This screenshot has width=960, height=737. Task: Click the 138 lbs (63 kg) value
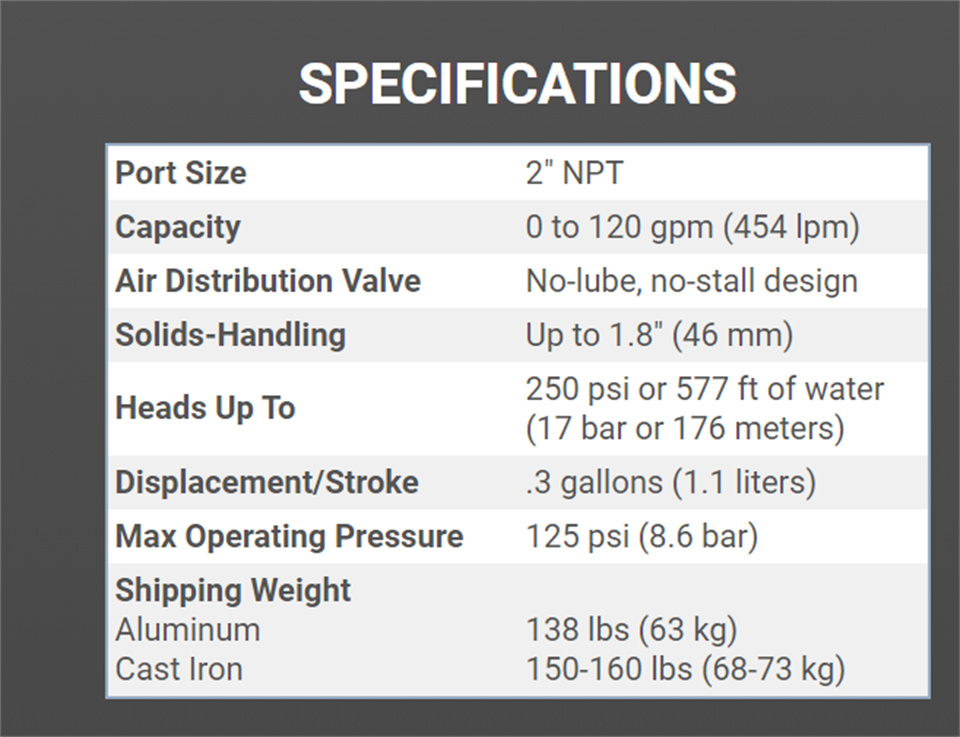pos(631,630)
